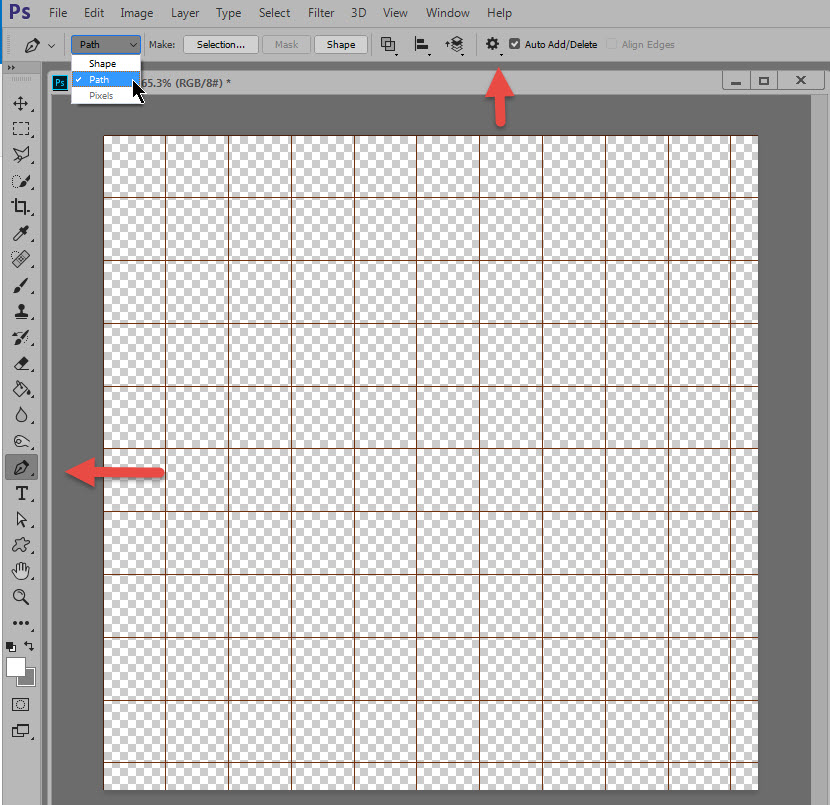Click the Photoshop Ps logo

coord(20,12)
